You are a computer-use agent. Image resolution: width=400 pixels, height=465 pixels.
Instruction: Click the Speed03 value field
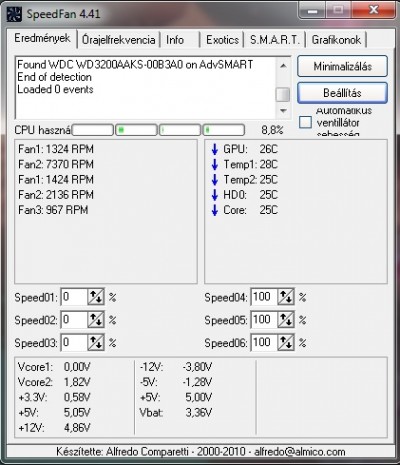point(74,343)
